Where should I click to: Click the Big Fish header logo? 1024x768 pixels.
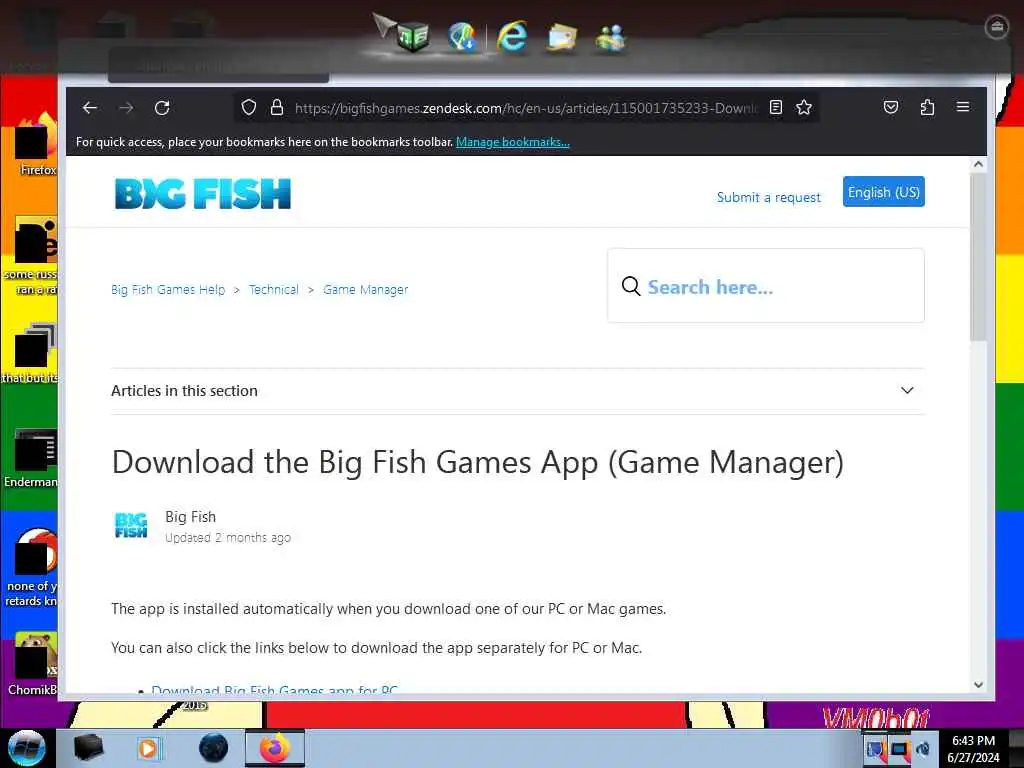(x=202, y=194)
